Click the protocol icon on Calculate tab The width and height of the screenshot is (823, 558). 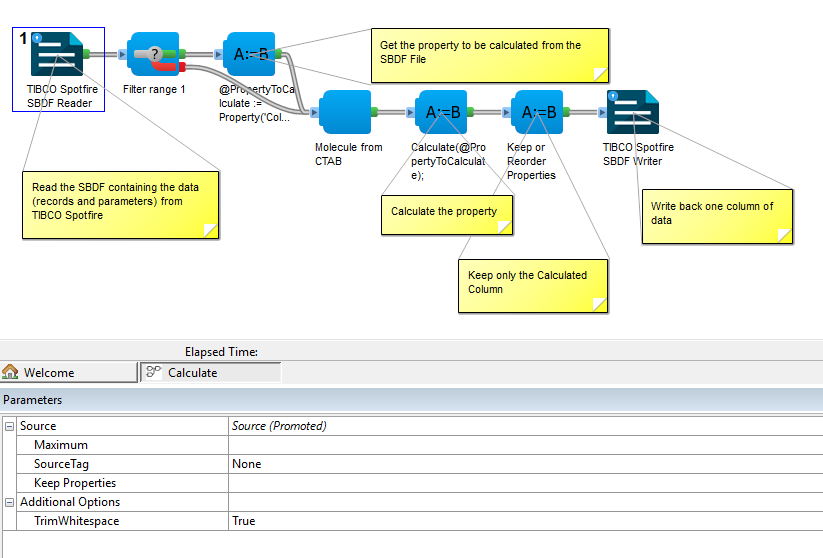(x=153, y=372)
